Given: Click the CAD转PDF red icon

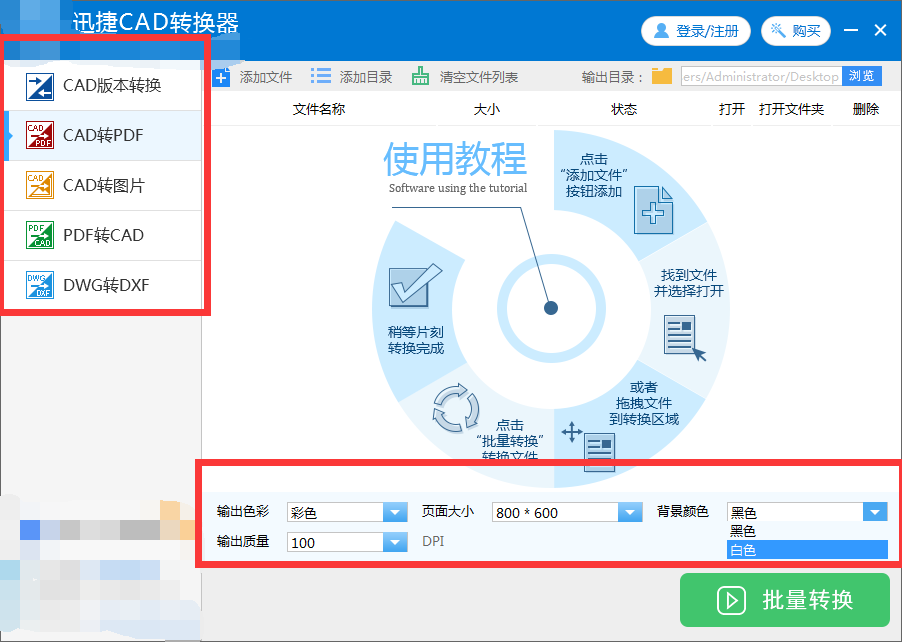Looking at the screenshot, I should (40, 135).
